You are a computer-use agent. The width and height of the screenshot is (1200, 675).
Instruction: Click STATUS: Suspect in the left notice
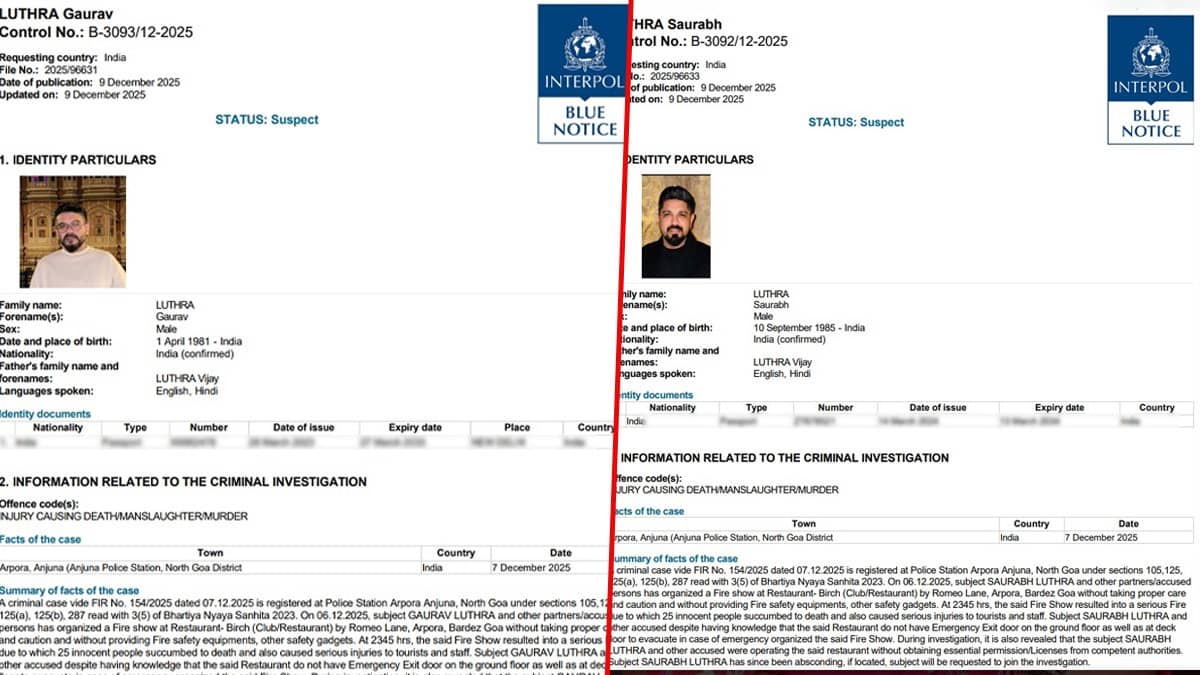(267, 119)
